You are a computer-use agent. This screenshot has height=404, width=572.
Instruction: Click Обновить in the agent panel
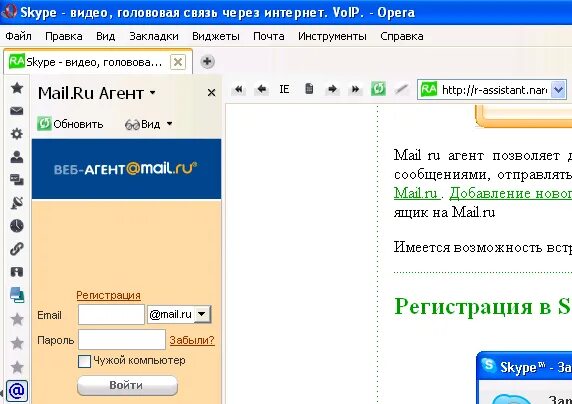[70, 124]
